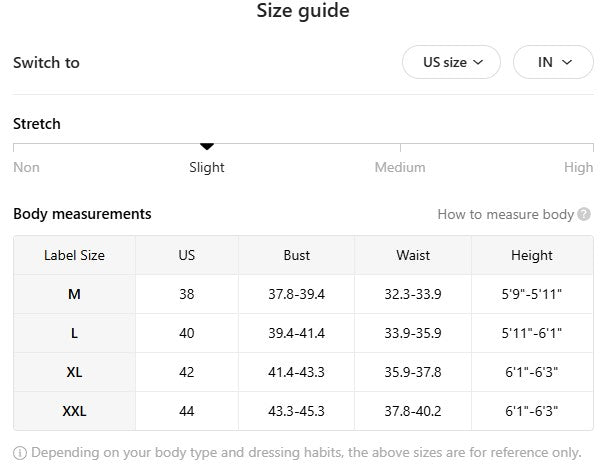Click the Height column header

(x=531, y=255)
